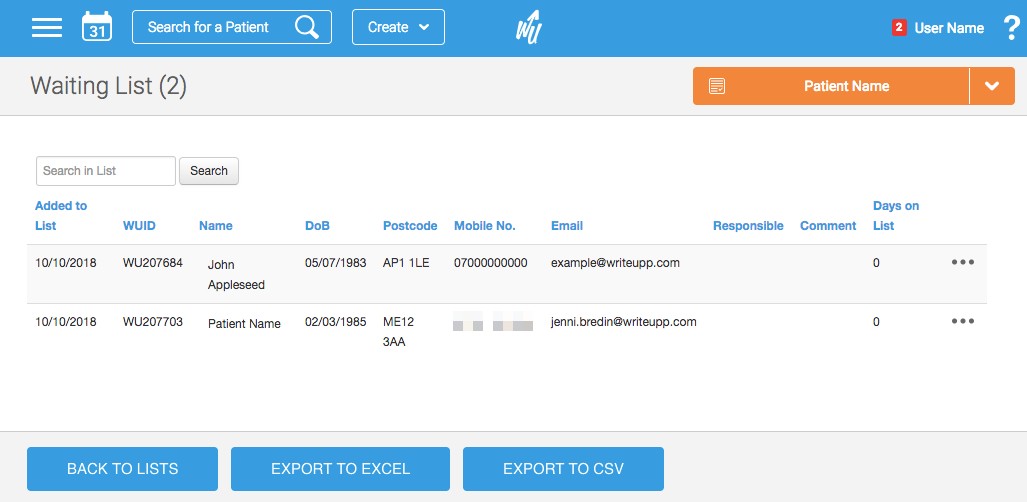
Task: Sort list by the DoB column
Action: click(x=317, y=226)
